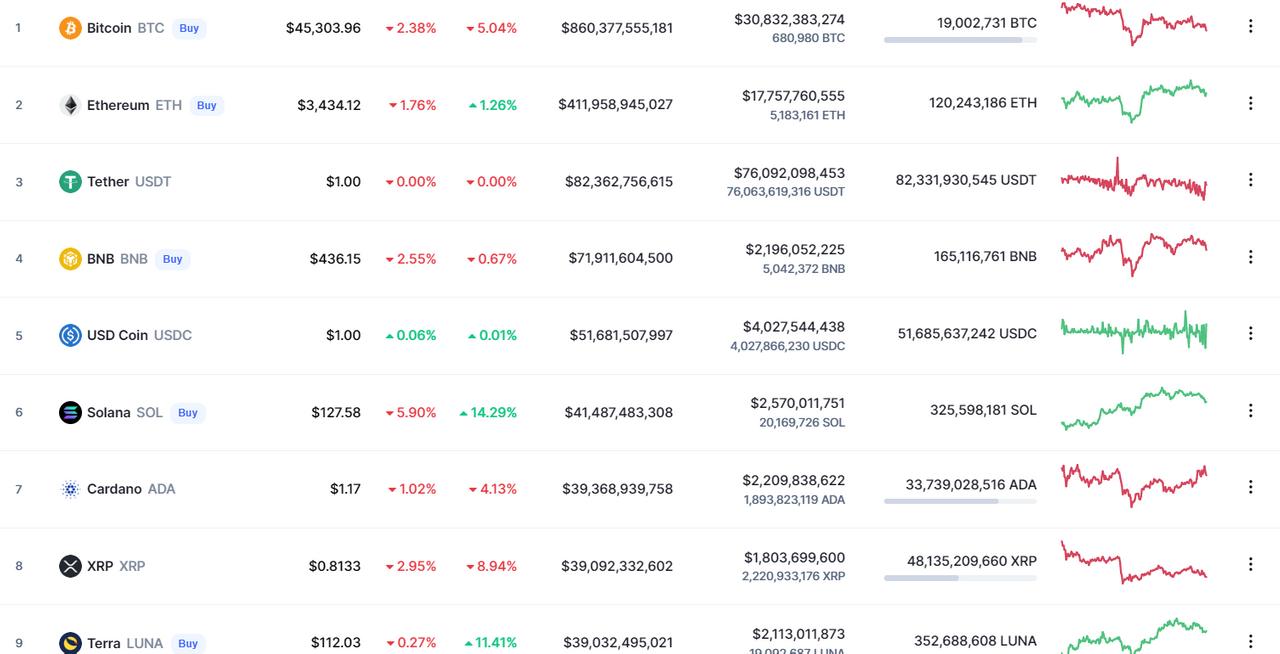Click the Buy button next to Solana
The height and width of the screenshot is (654, 1280).
pos(187,412)
